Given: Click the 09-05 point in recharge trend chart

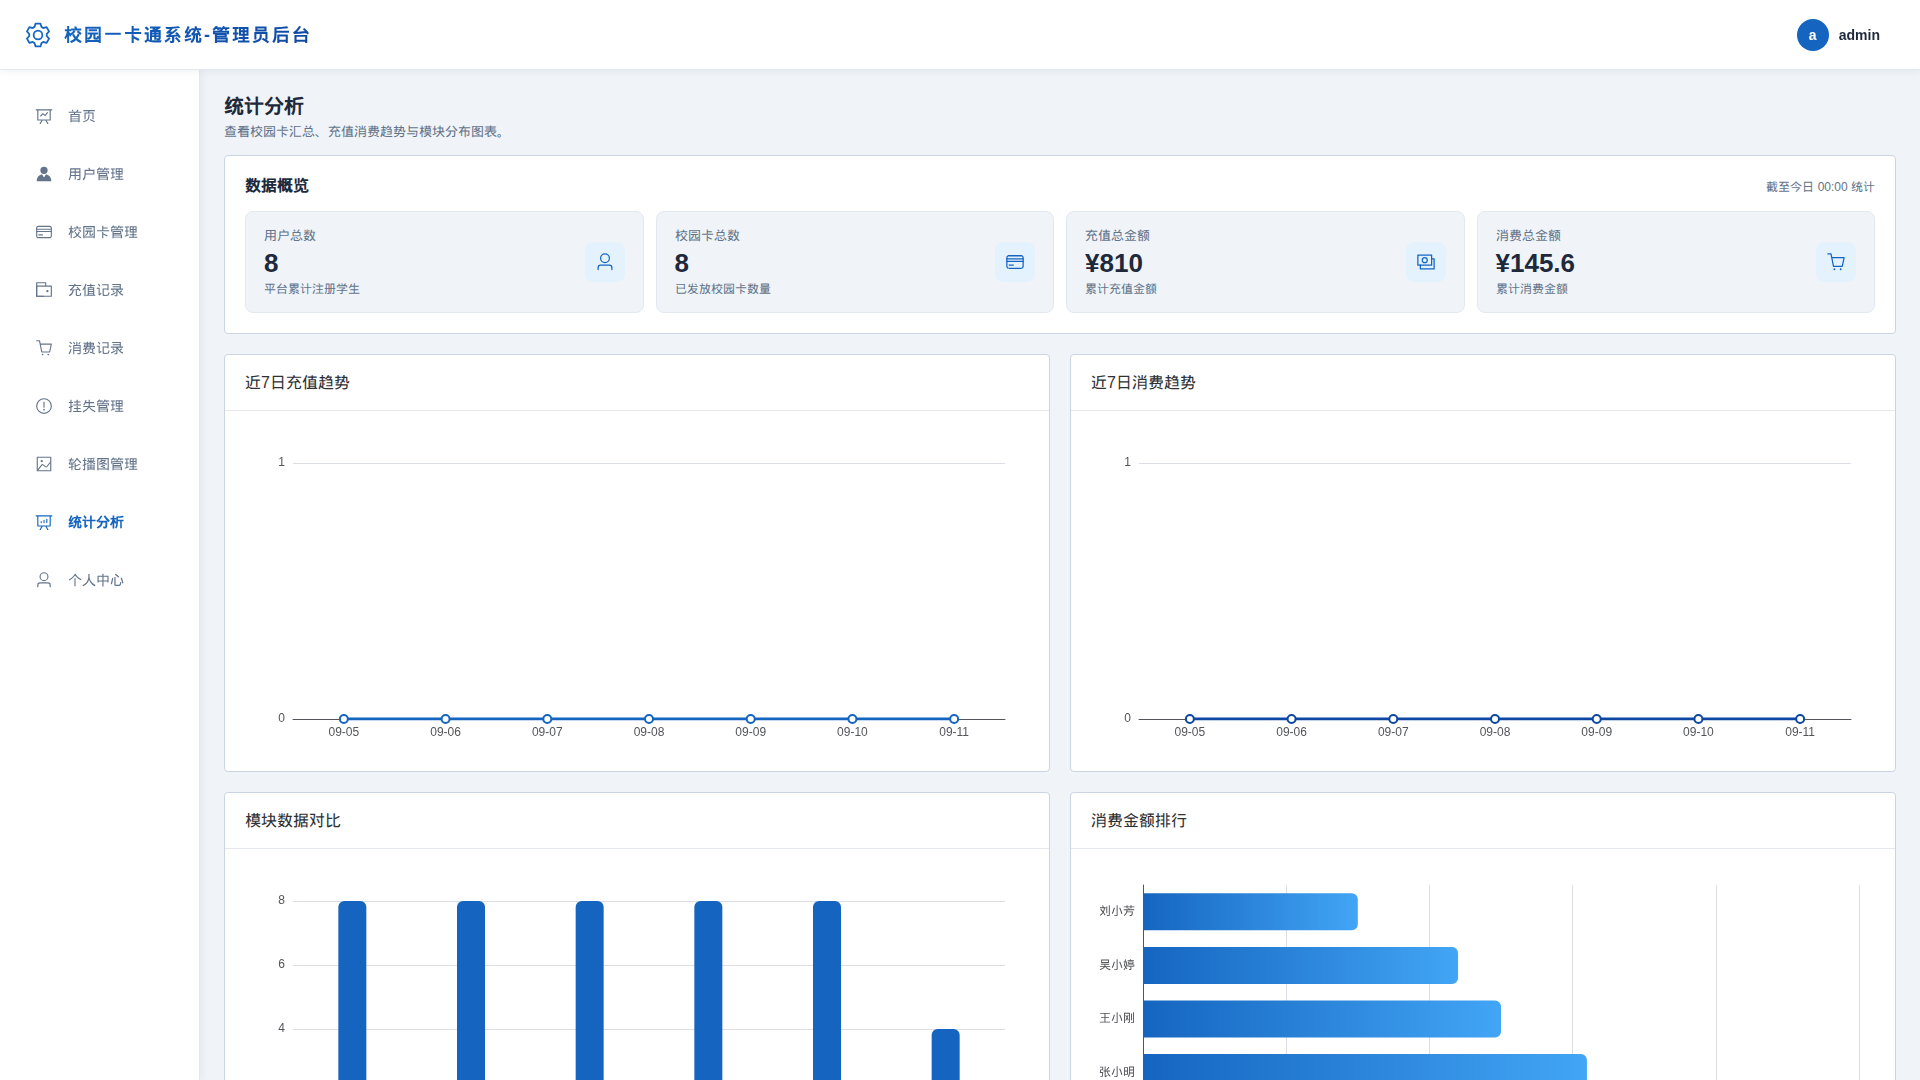Looking at the screenshot, I should (344, 719).
